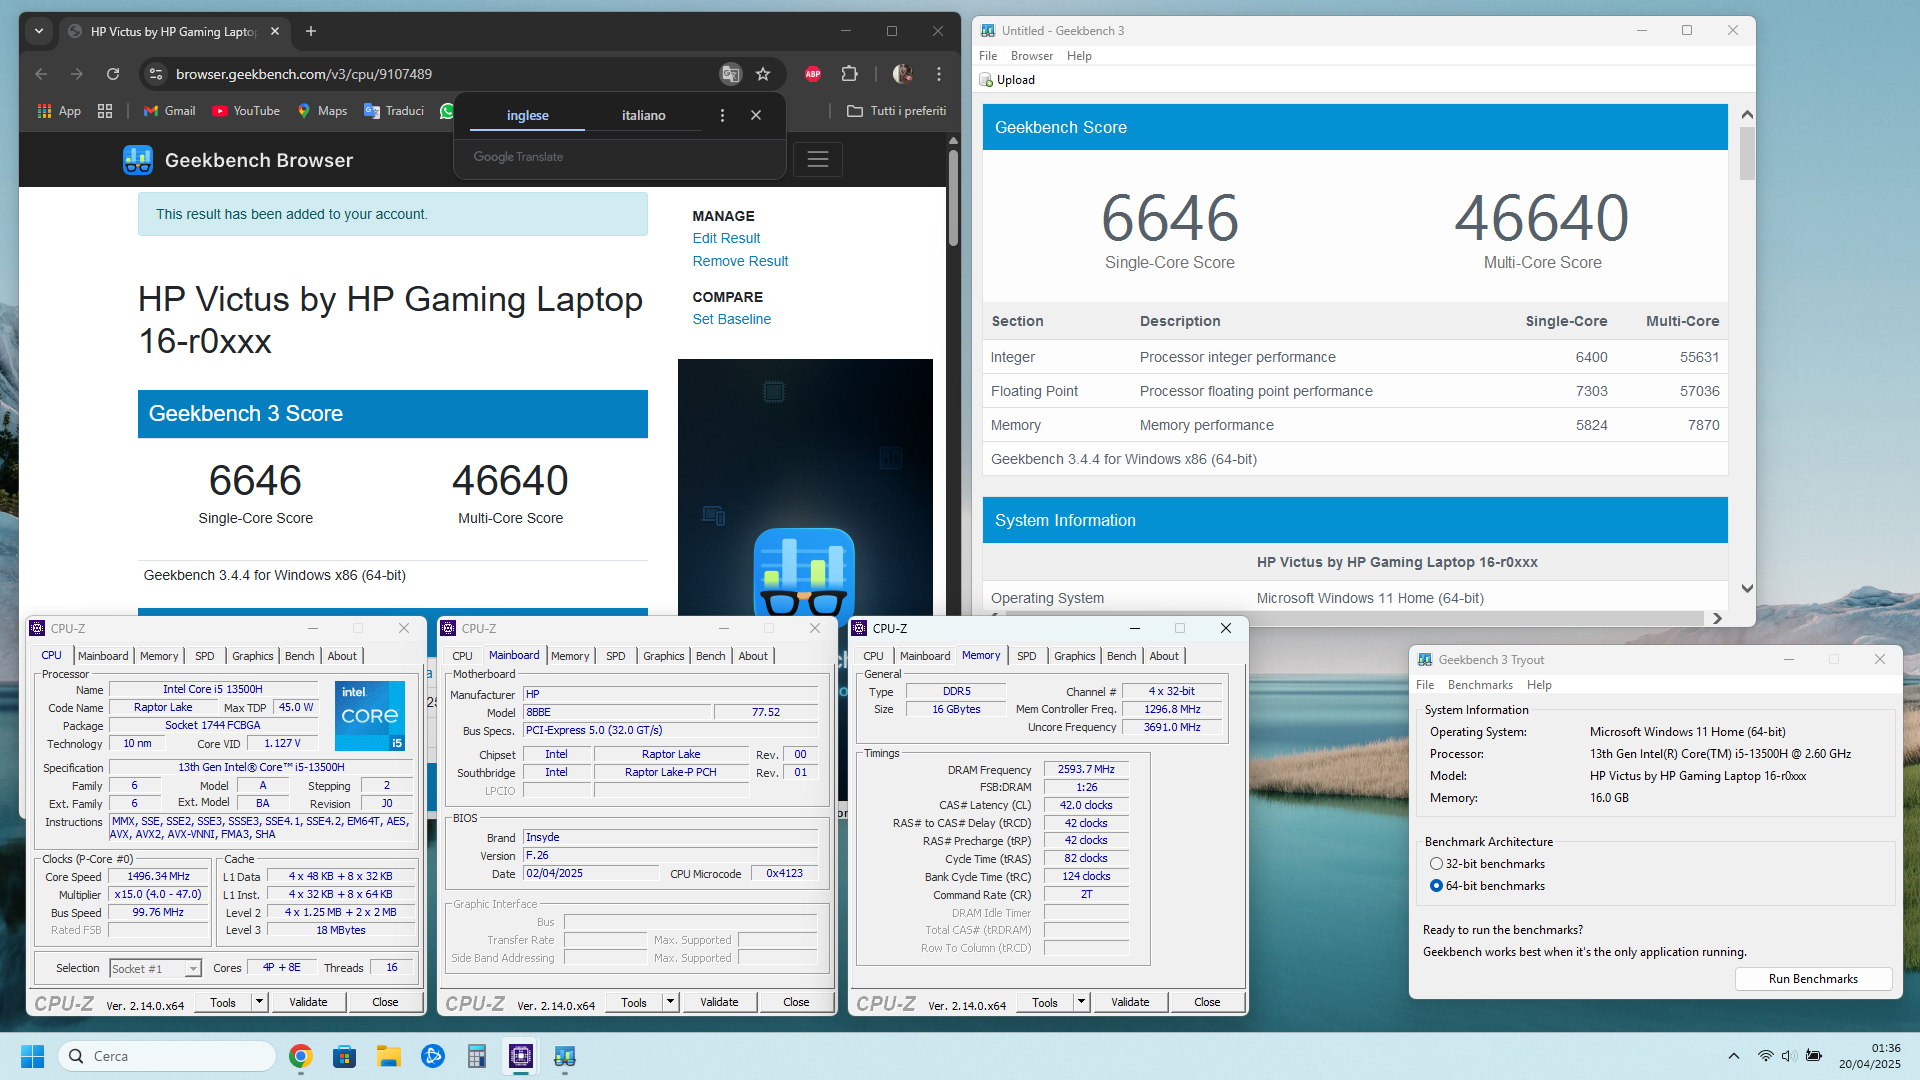Image resolution: width=1920 pixels, height=1080 pixels.
Task: Open site information icon beside the URL
Action: coord(155,74)
